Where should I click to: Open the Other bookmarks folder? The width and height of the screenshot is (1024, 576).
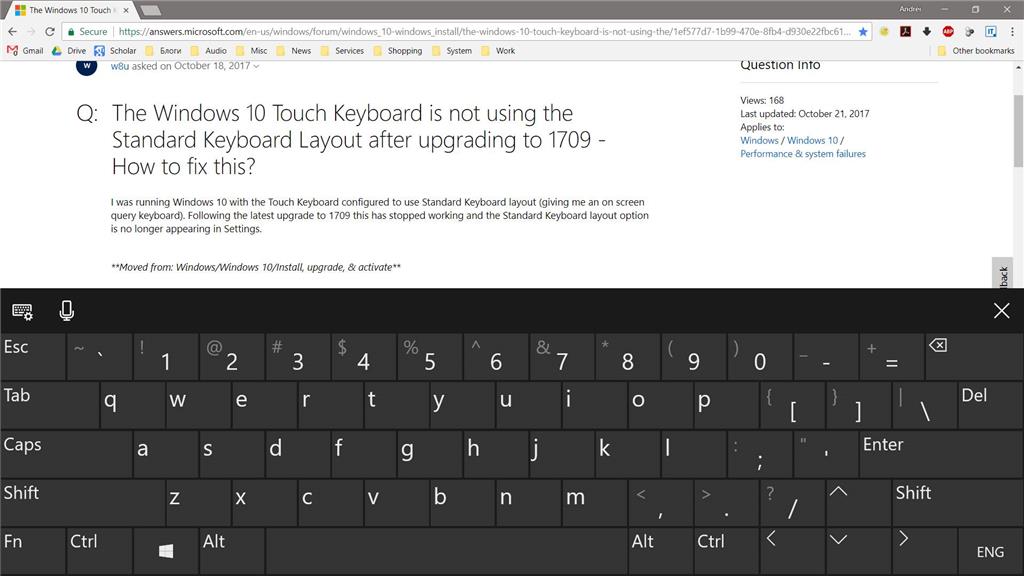coord(976,50)
